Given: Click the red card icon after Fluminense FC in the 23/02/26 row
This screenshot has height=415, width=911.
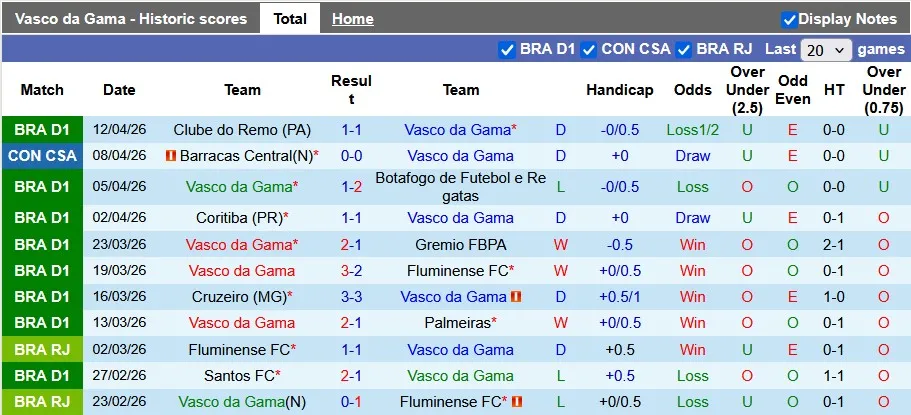Looking at the screenshot, I should (x=516, y=402).
